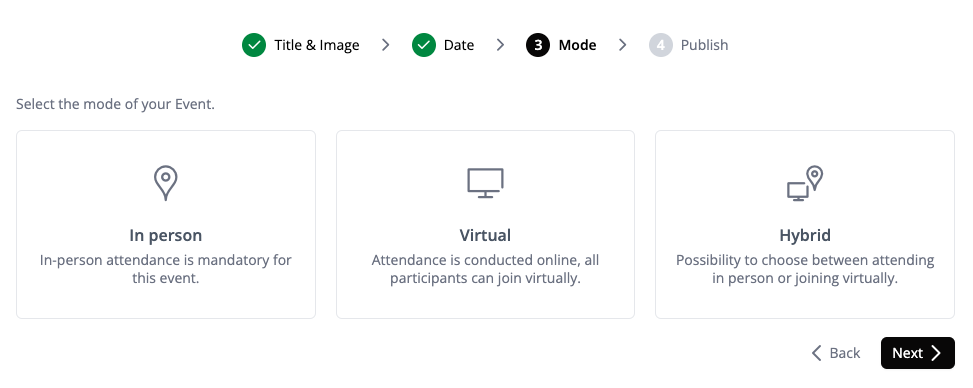Click the chevron after Title & Image step
This screenshot has width=973, height=388.
pyautogui.click(x=385, y=45)
